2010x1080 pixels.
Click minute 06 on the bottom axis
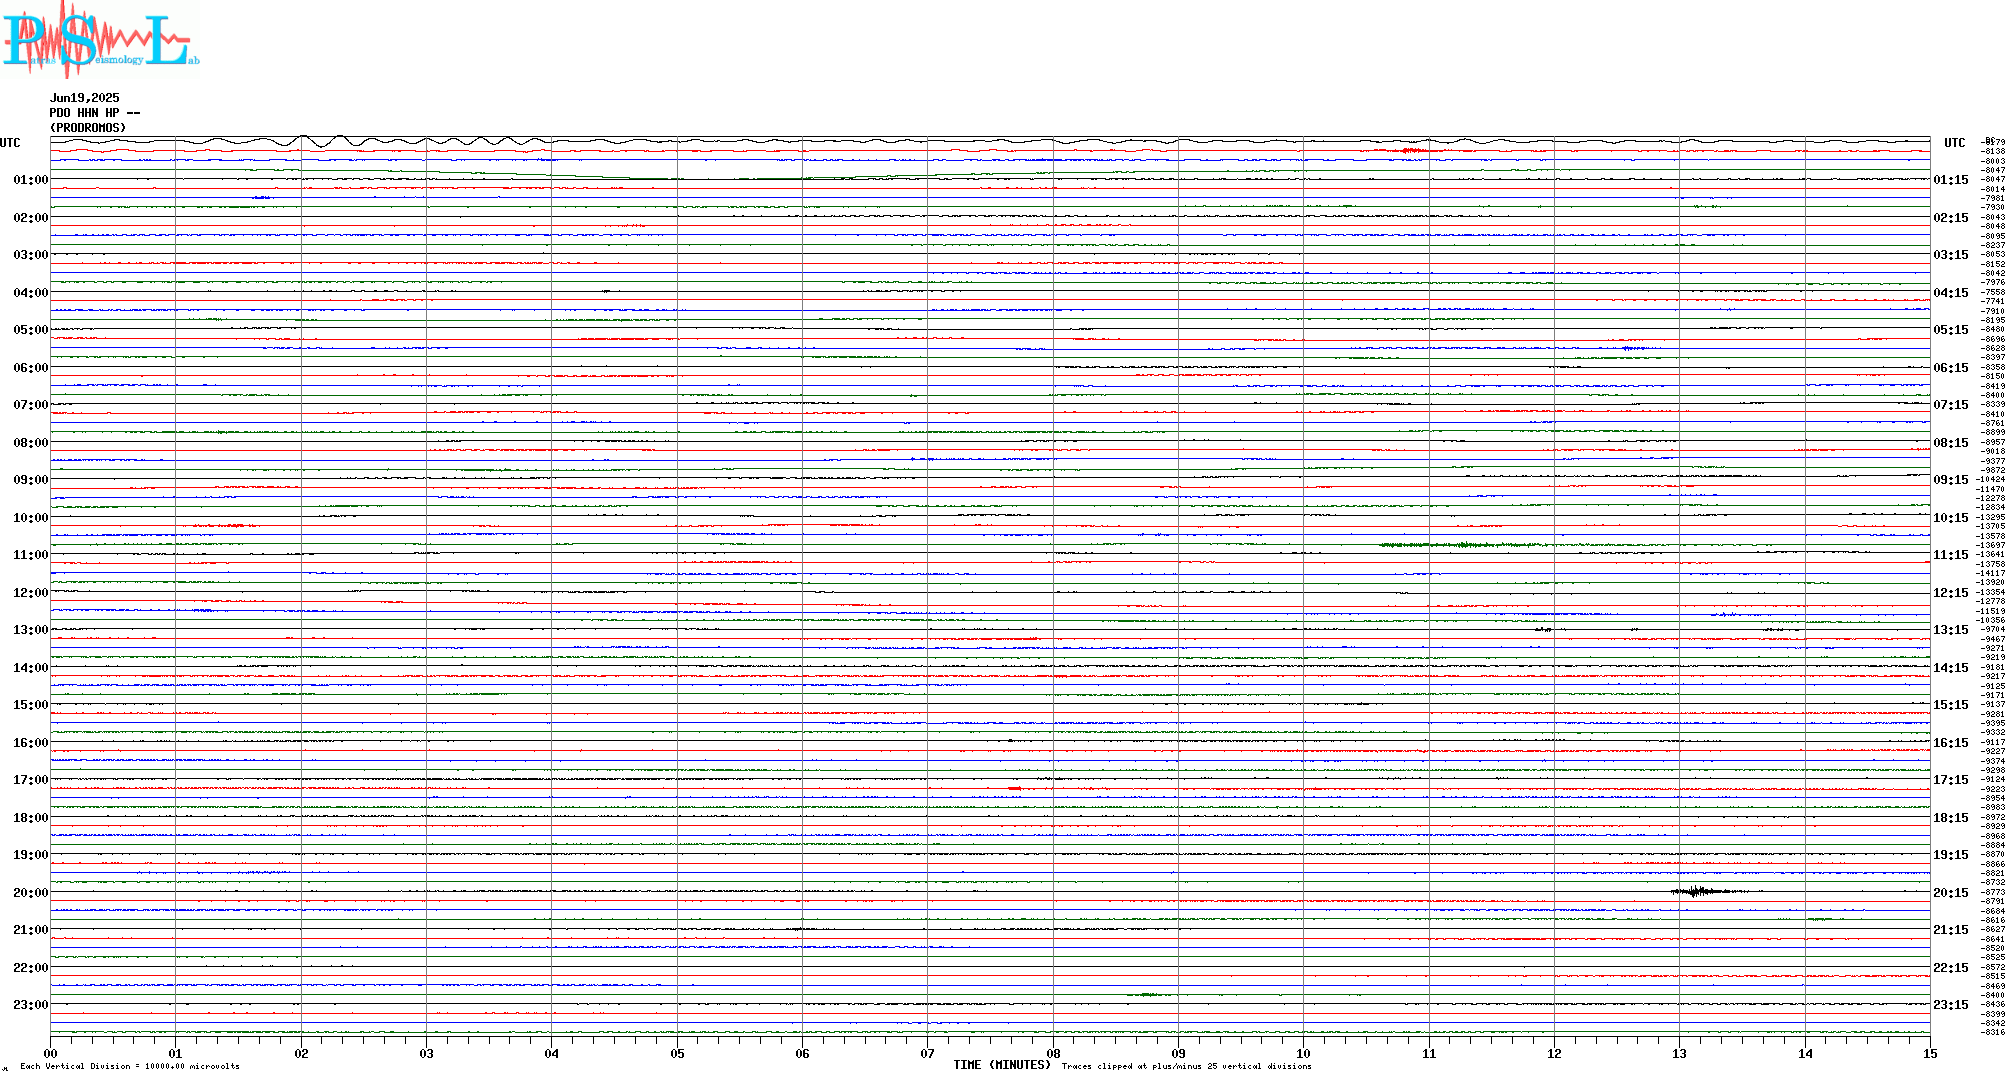(x=802, y=1053)
